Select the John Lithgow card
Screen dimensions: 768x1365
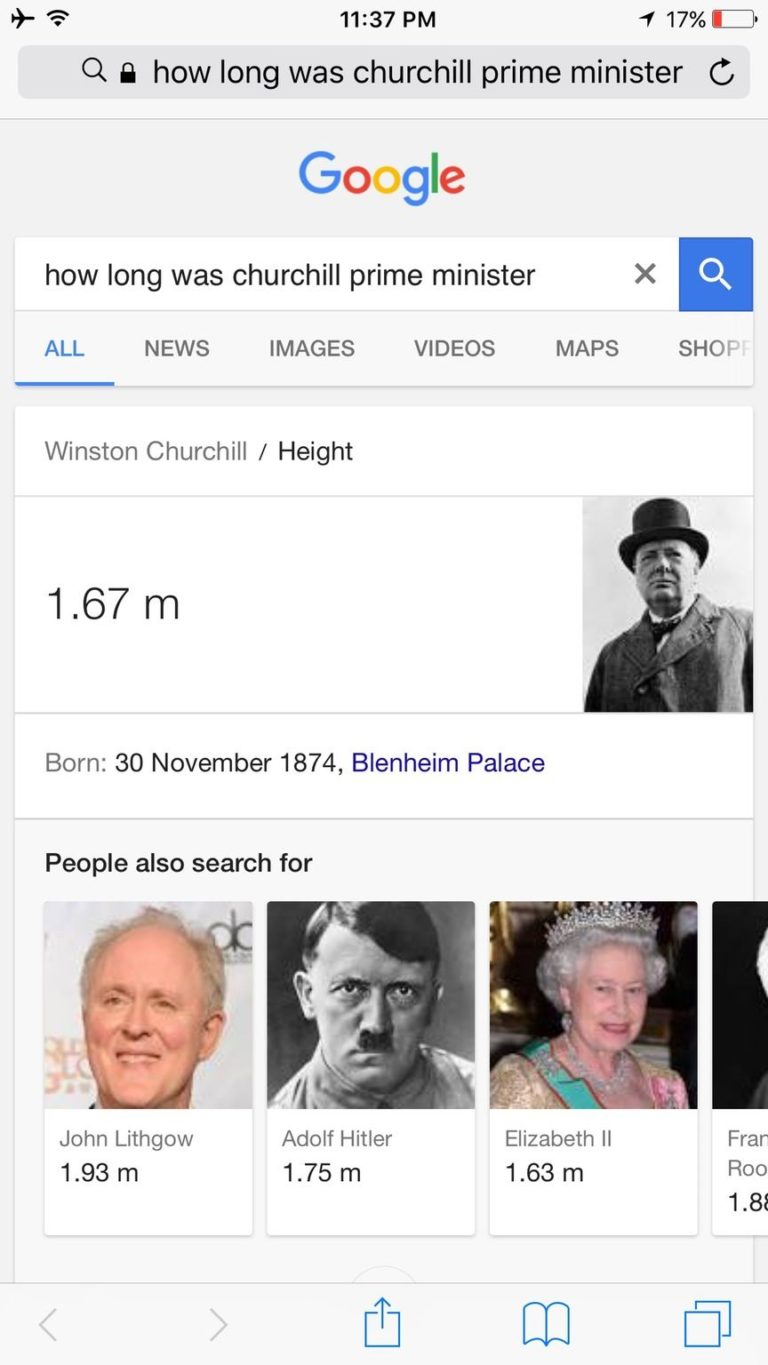(148, 1068)
